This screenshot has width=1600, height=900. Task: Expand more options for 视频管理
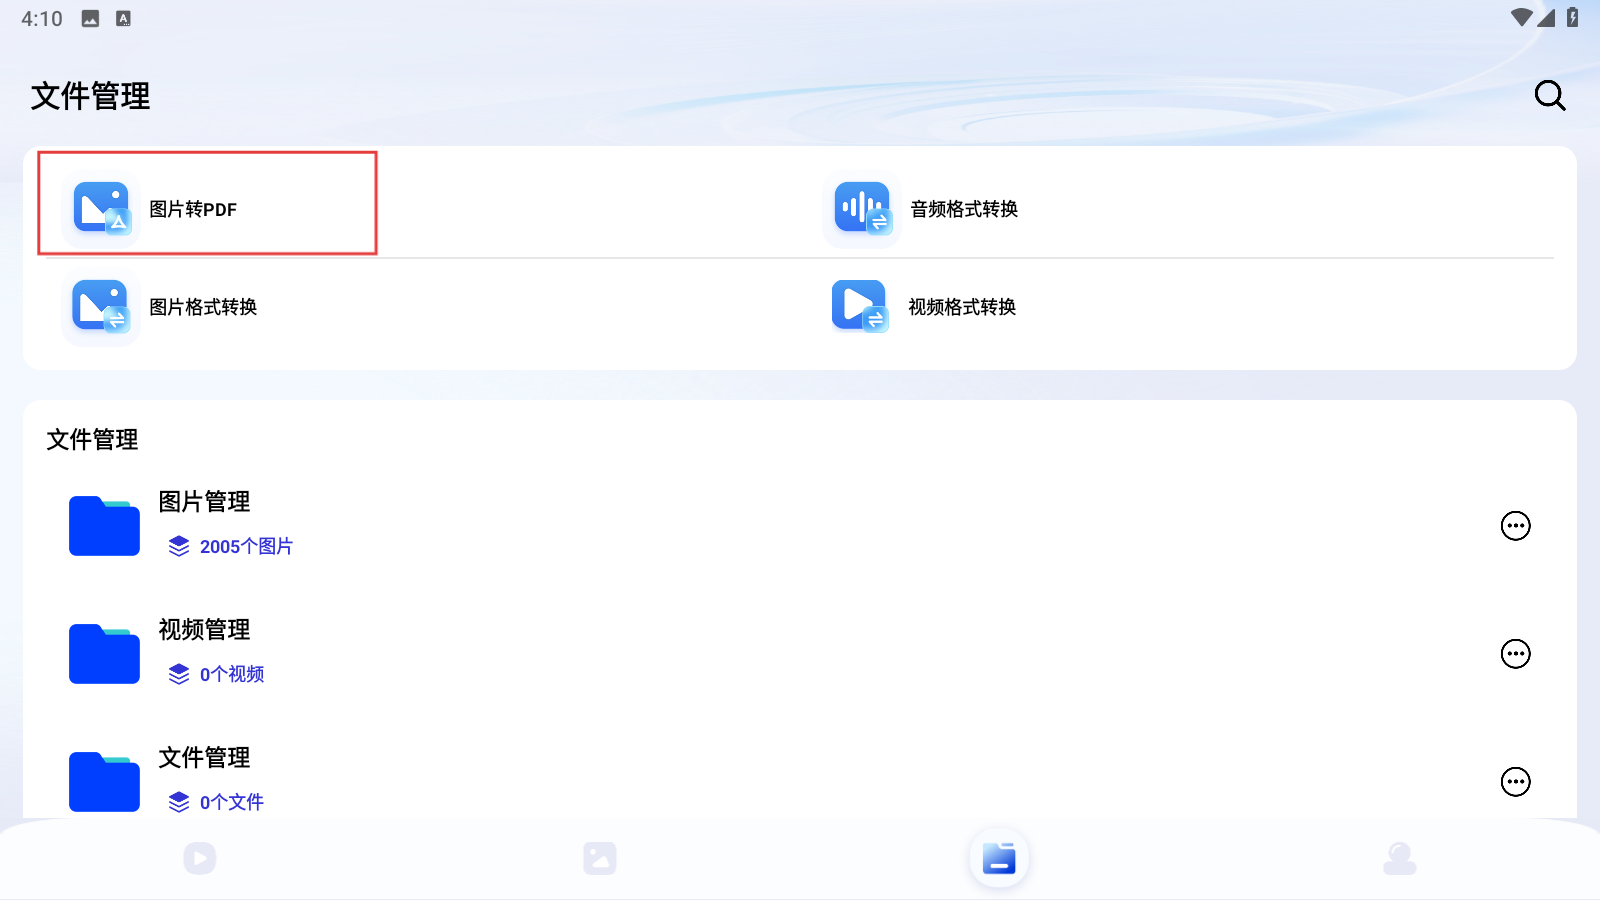tap(1515, 654)
